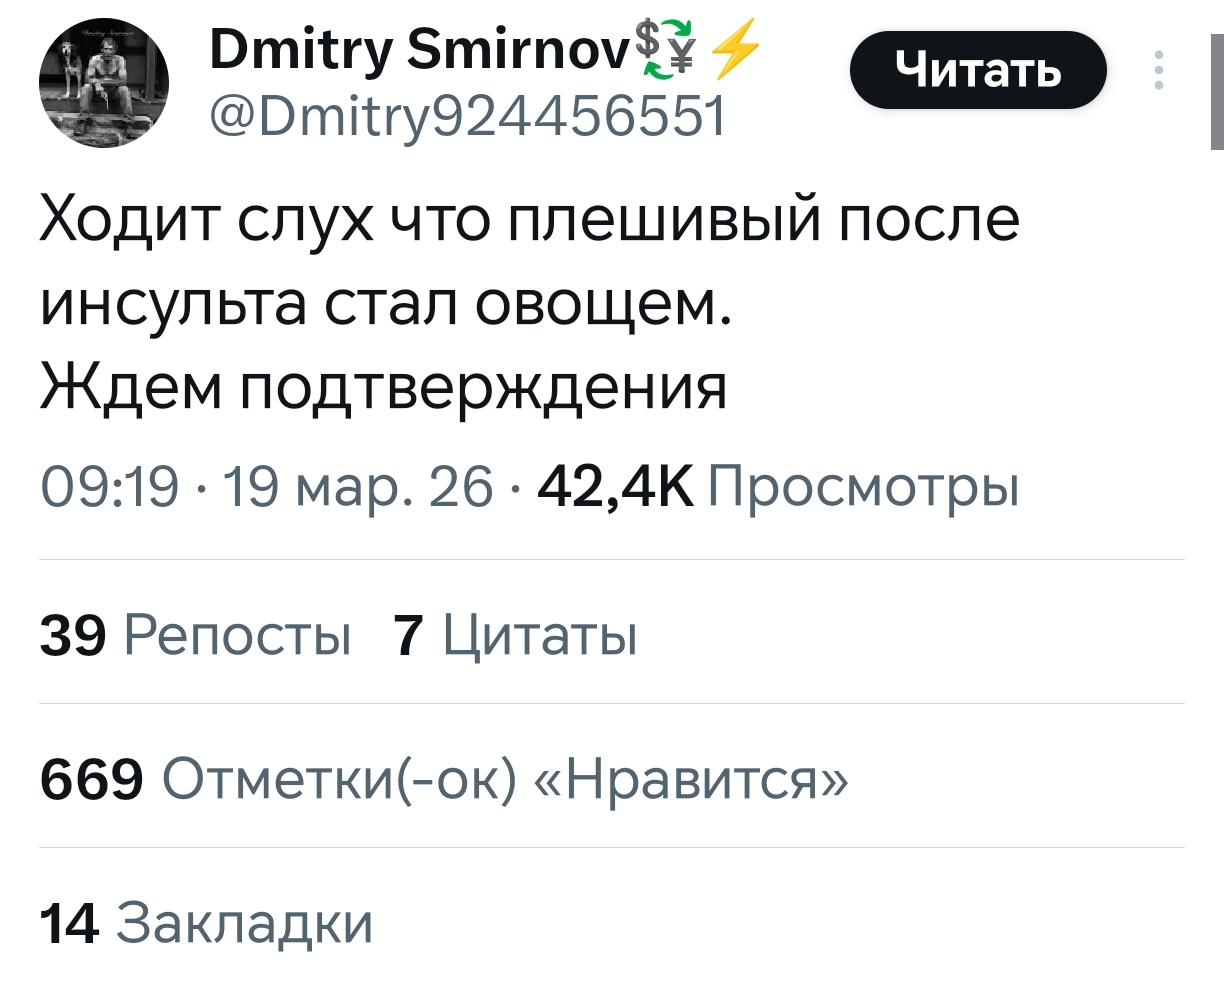Image resolution: width=1224 pixels, height=1006 pixels.
Task: Click the @Dmitry924456551 handle
Action: (466, 117)
